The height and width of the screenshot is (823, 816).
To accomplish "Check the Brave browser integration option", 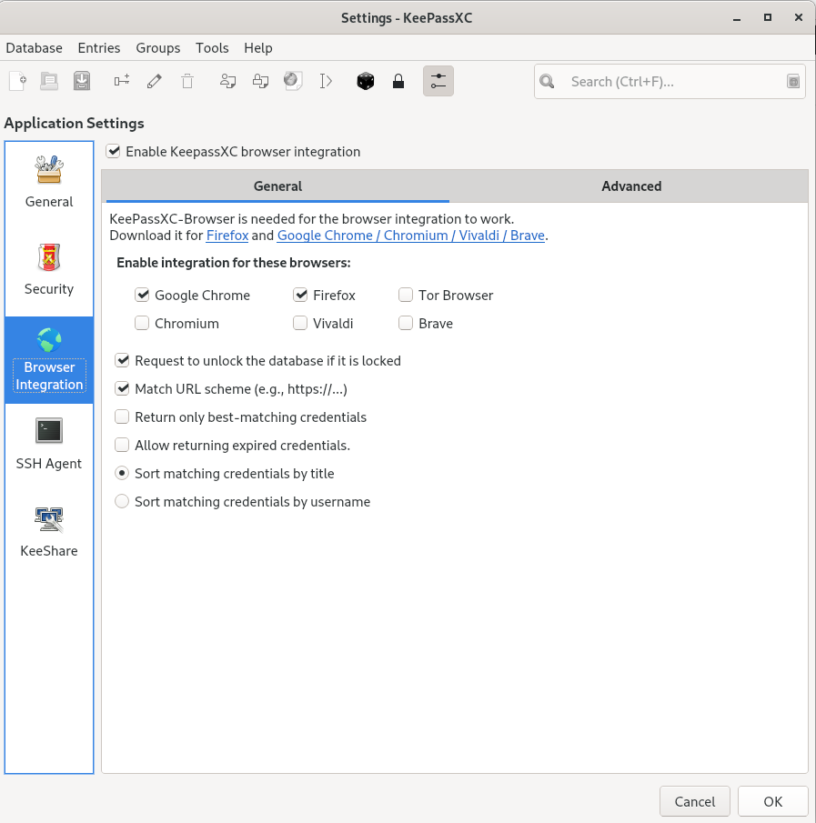I will pos(405,323).
